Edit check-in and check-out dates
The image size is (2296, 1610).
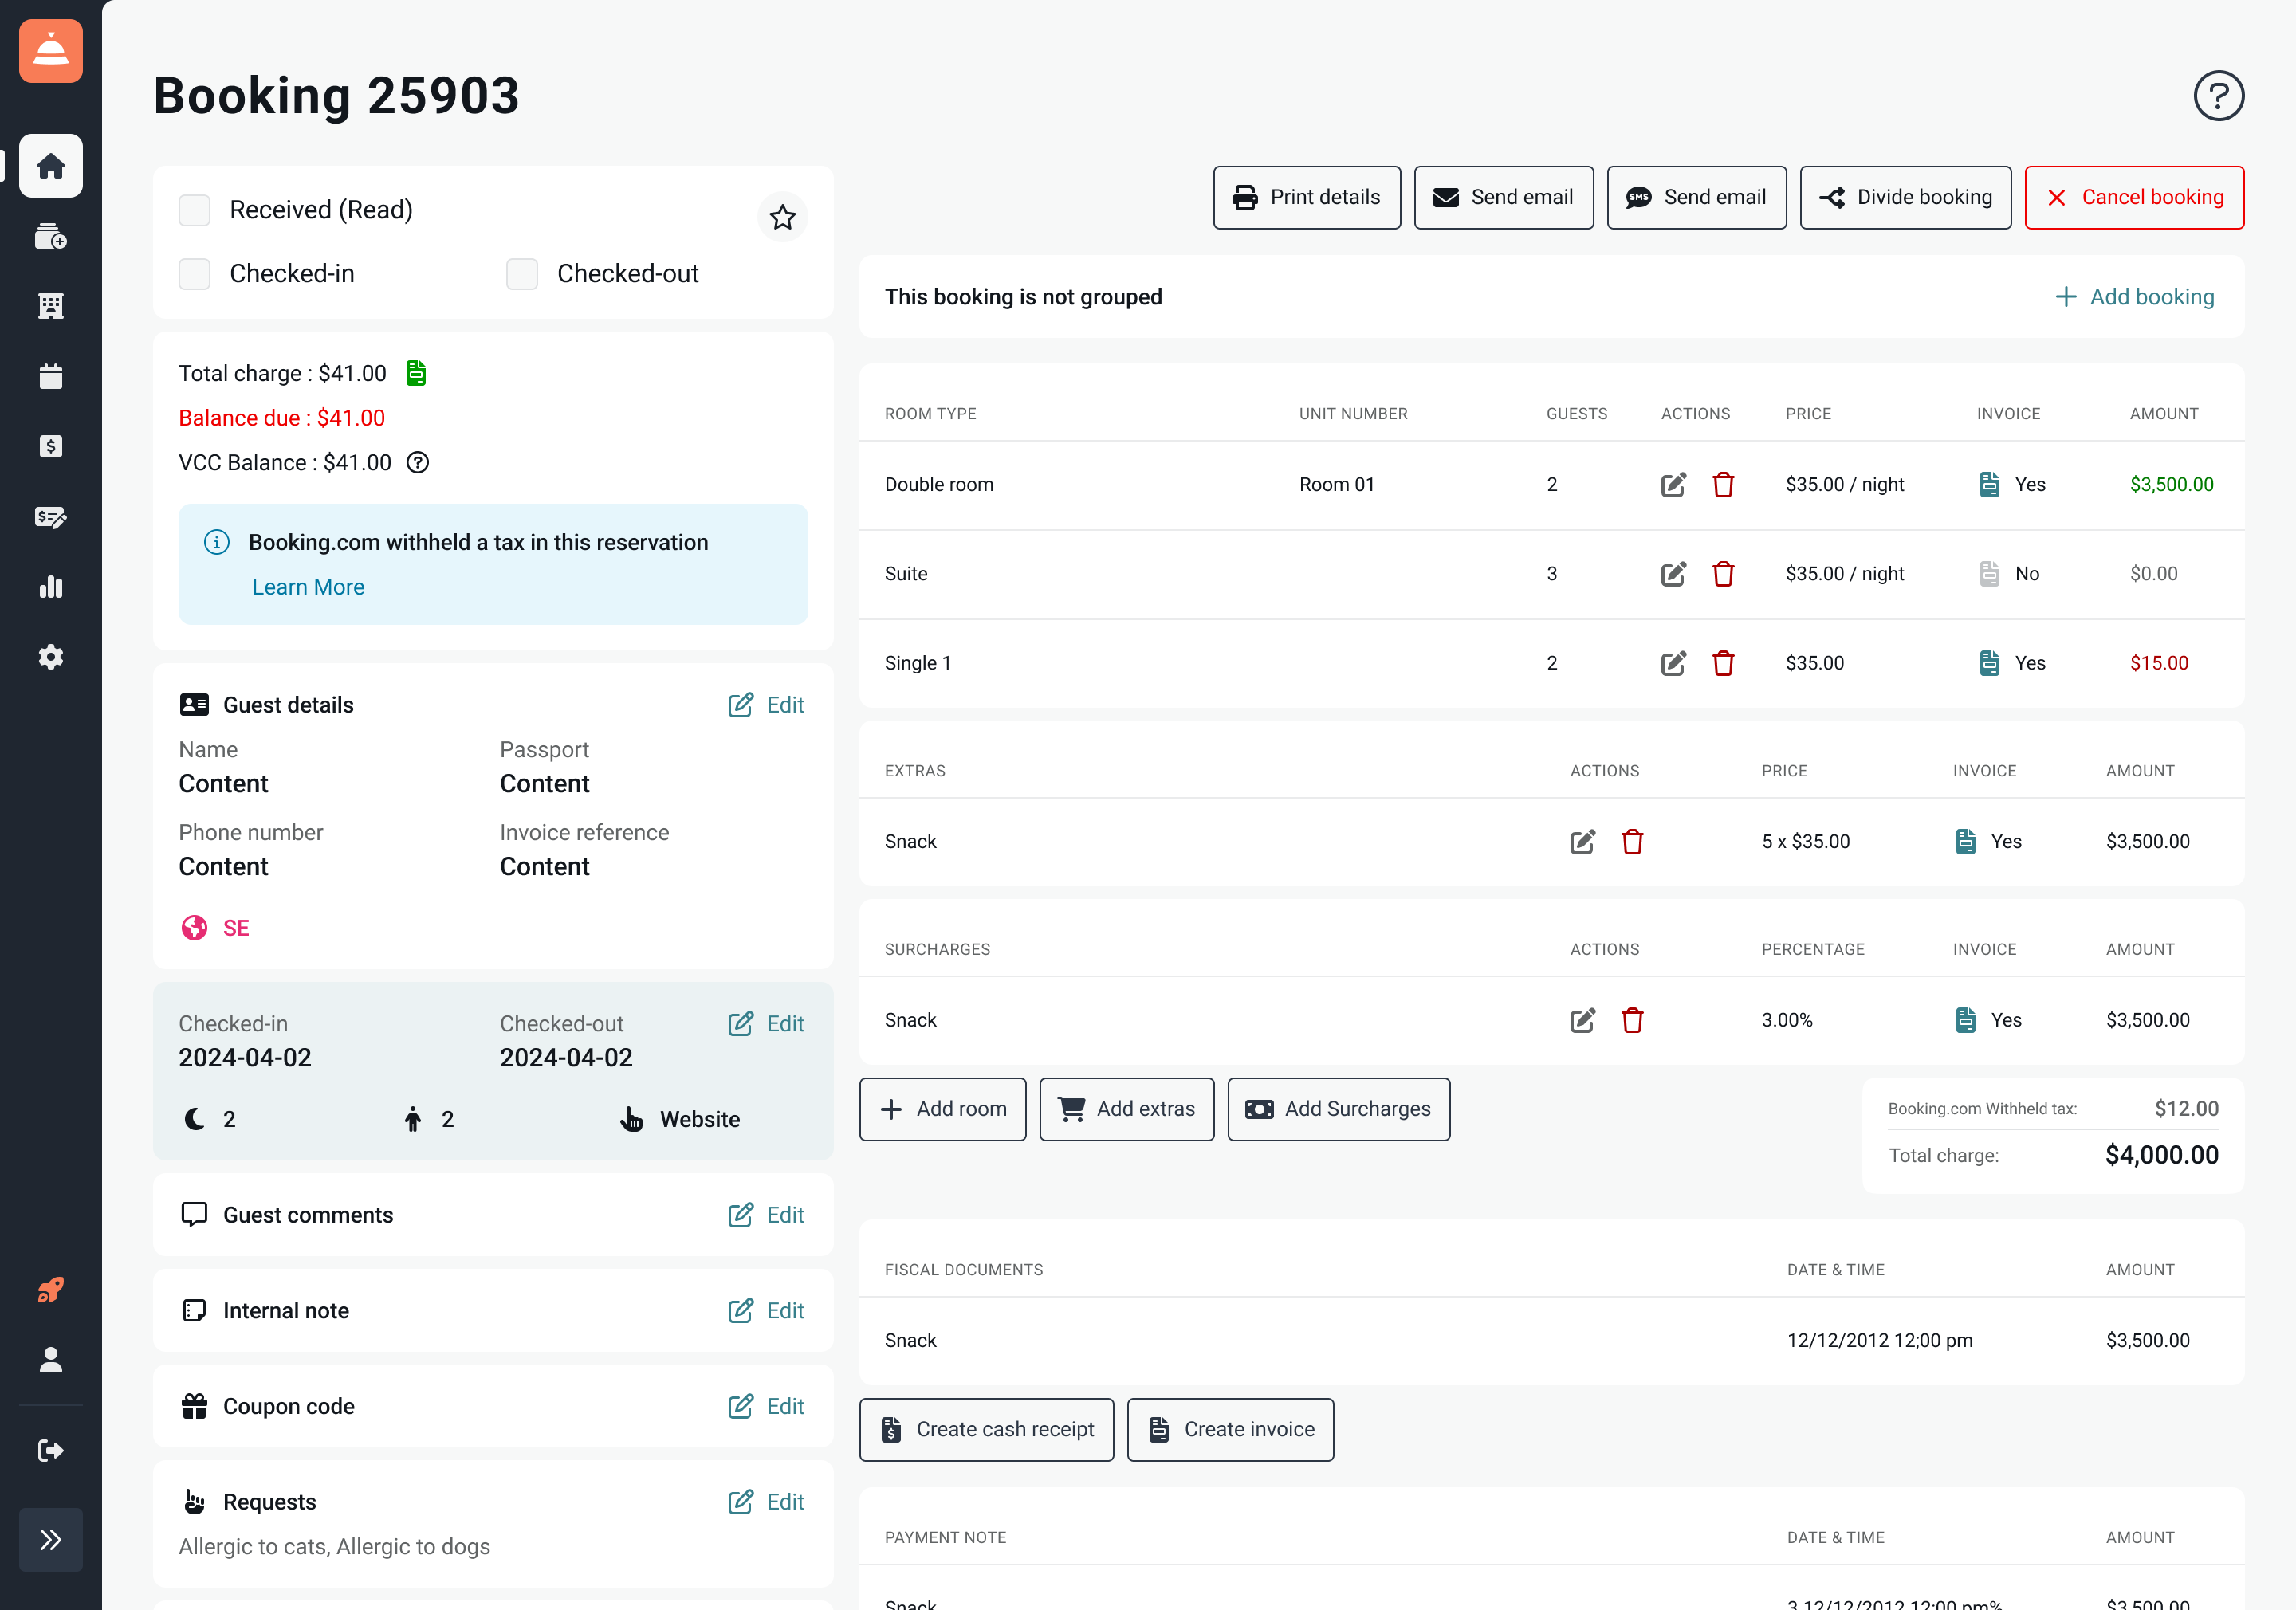pos(766,1024)
